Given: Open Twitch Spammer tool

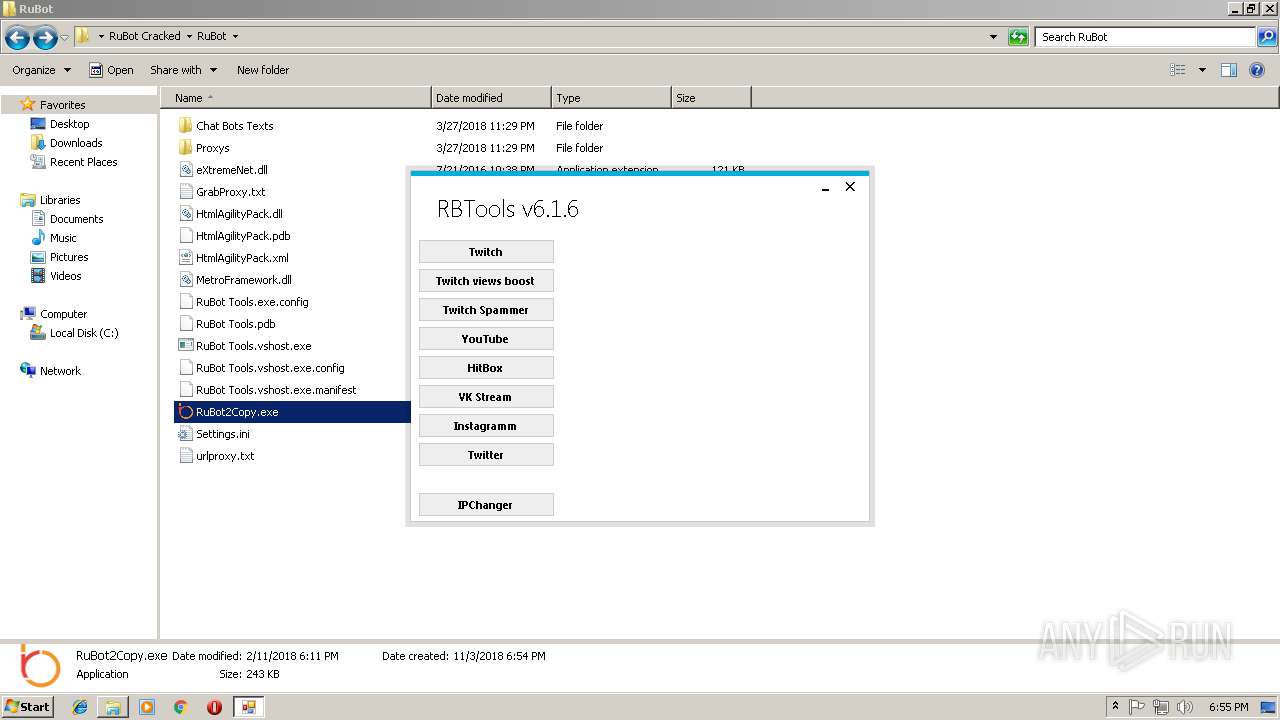Looking at the screenshot, I should (x=485, y=310).
